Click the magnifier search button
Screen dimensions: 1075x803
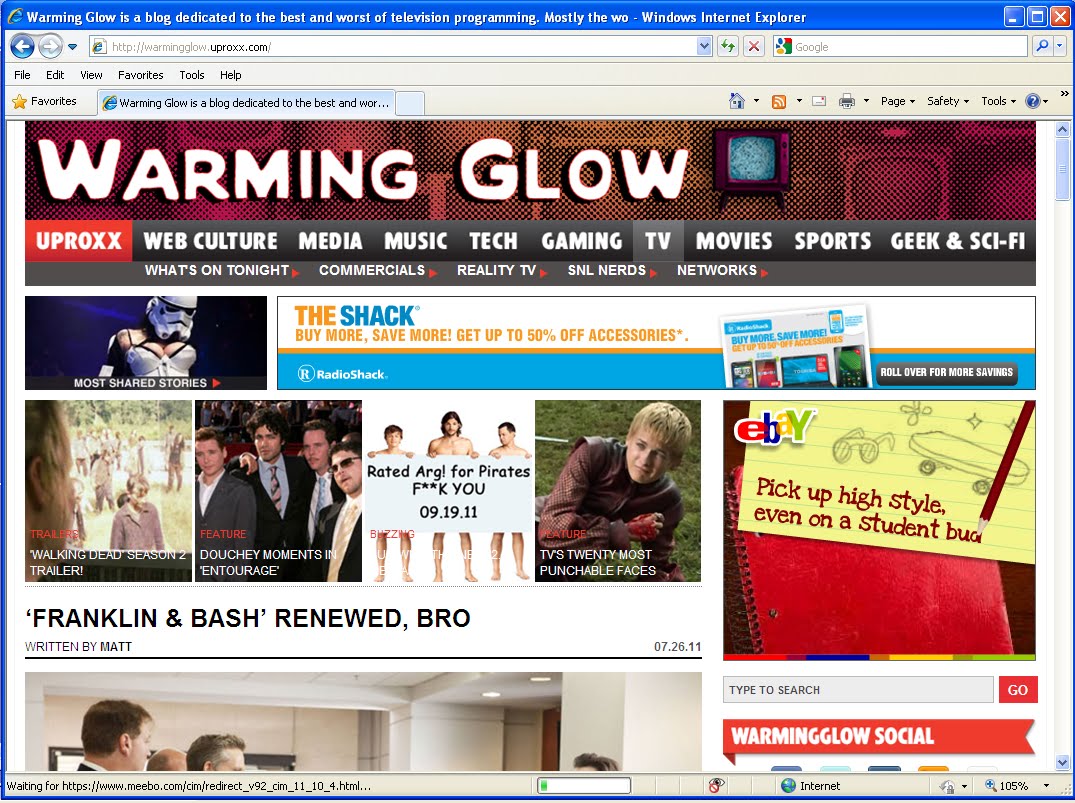click(x=1042, y=47)
